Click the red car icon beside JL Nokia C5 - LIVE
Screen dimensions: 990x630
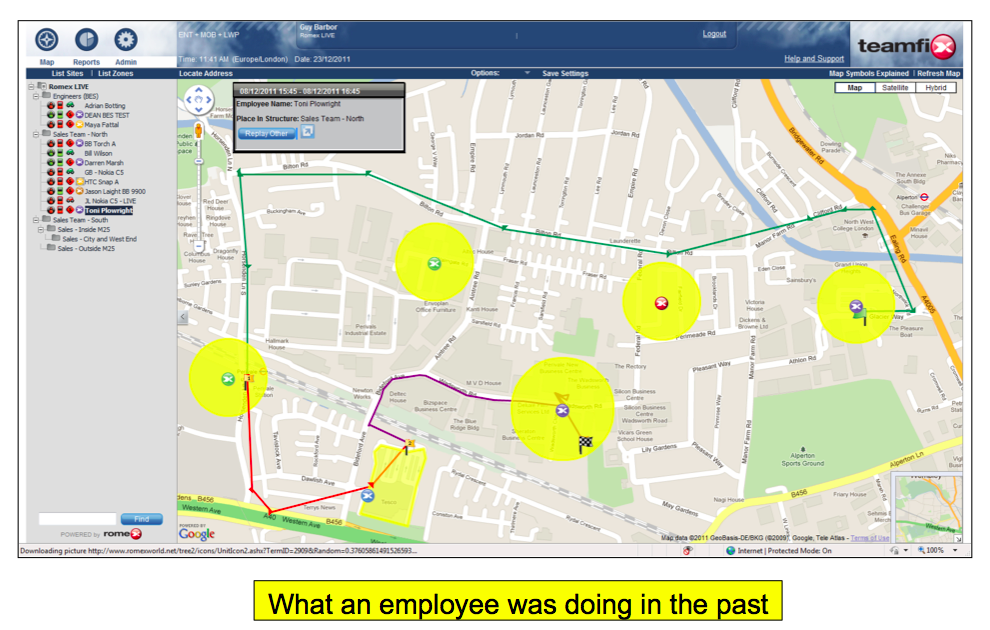(70, 201)
